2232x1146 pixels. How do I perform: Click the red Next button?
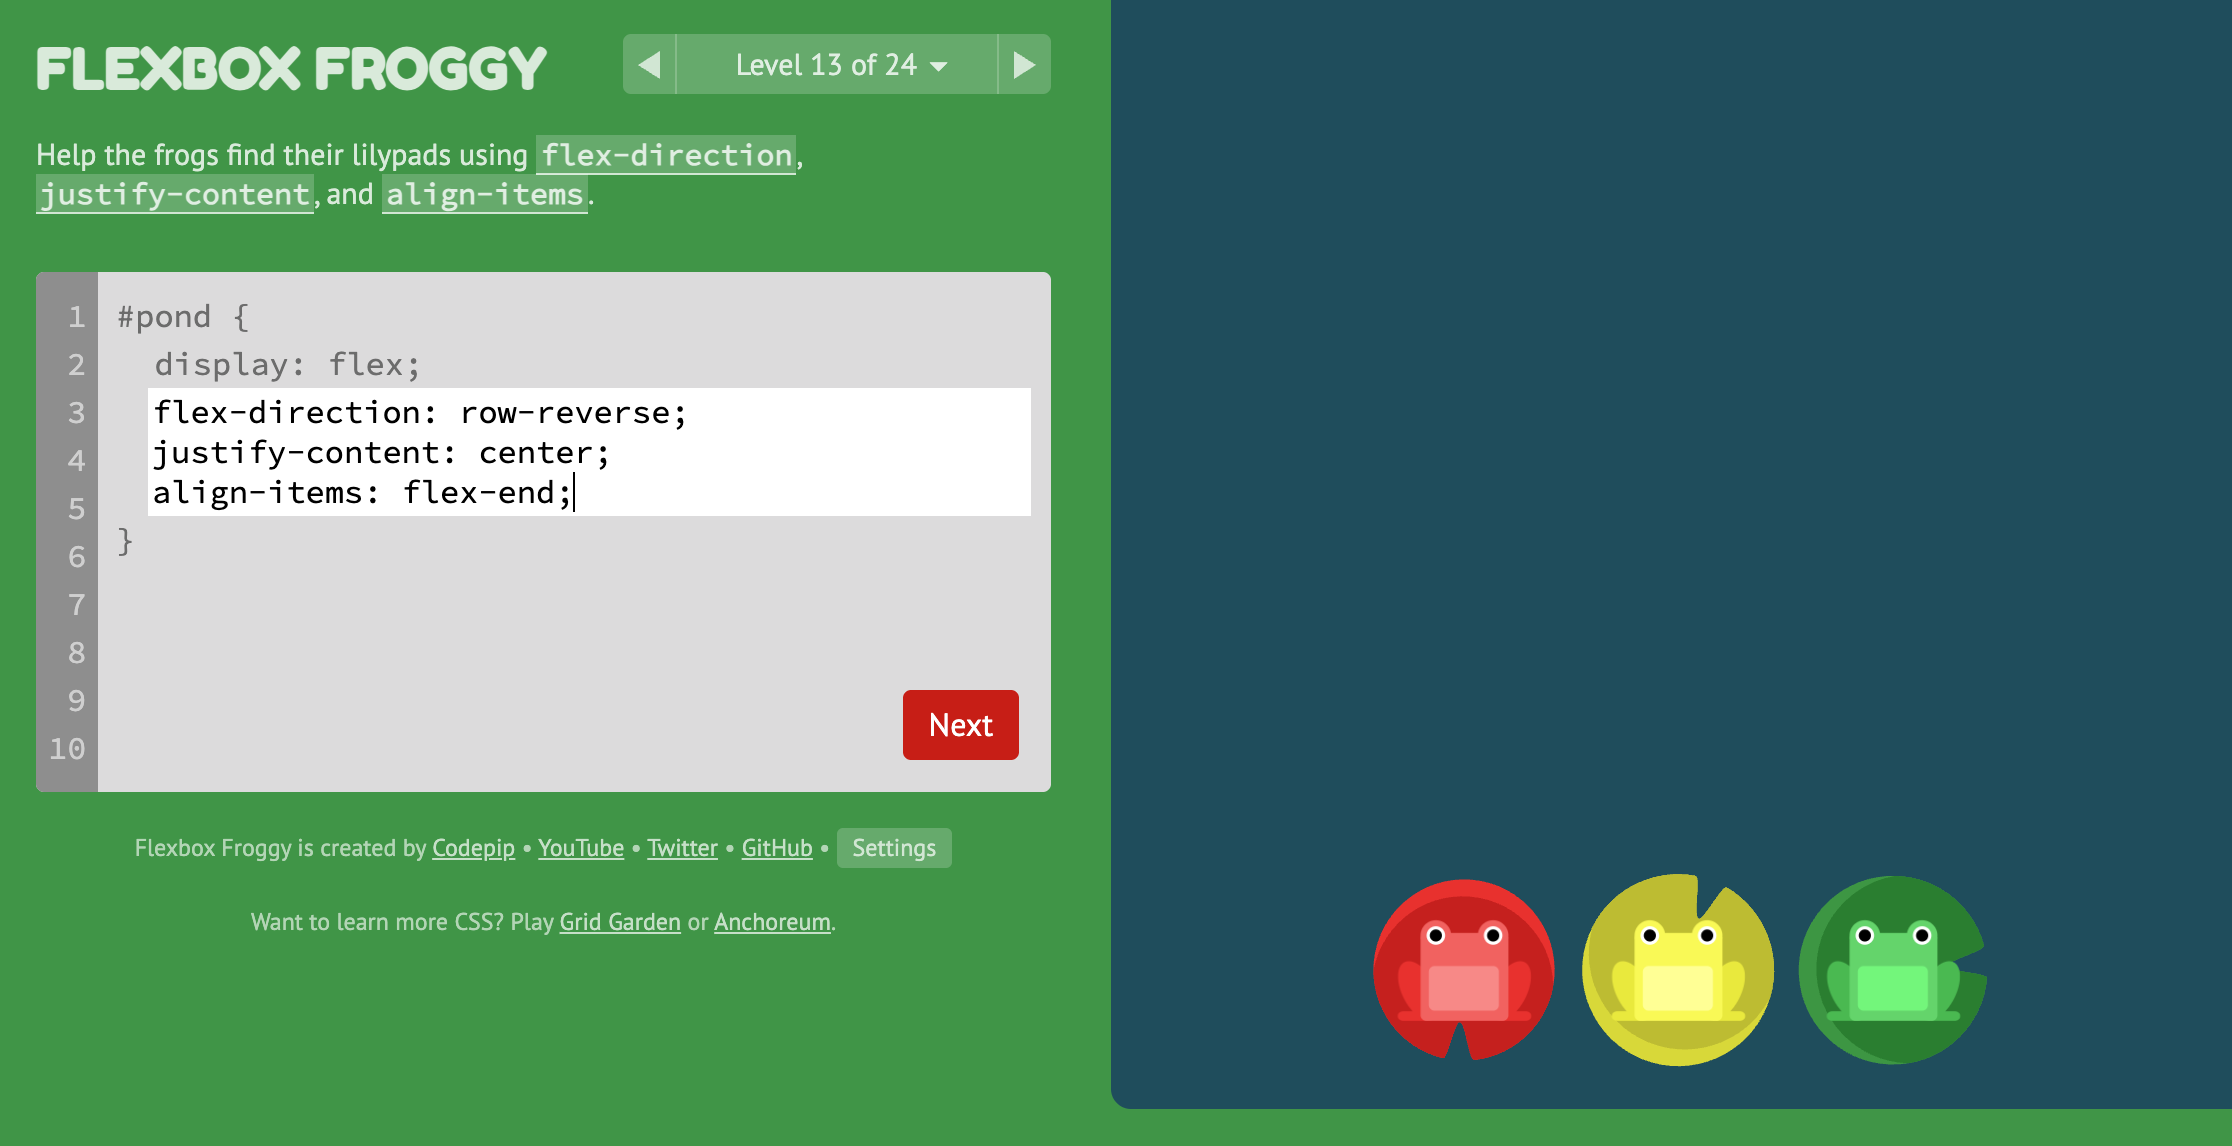(960, 725)
